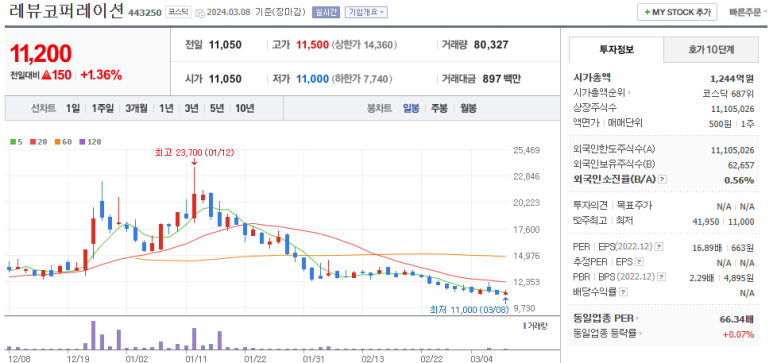Click the 거래량 value 80,327
This screenshot has height=363, width=773.
[491, 45]
